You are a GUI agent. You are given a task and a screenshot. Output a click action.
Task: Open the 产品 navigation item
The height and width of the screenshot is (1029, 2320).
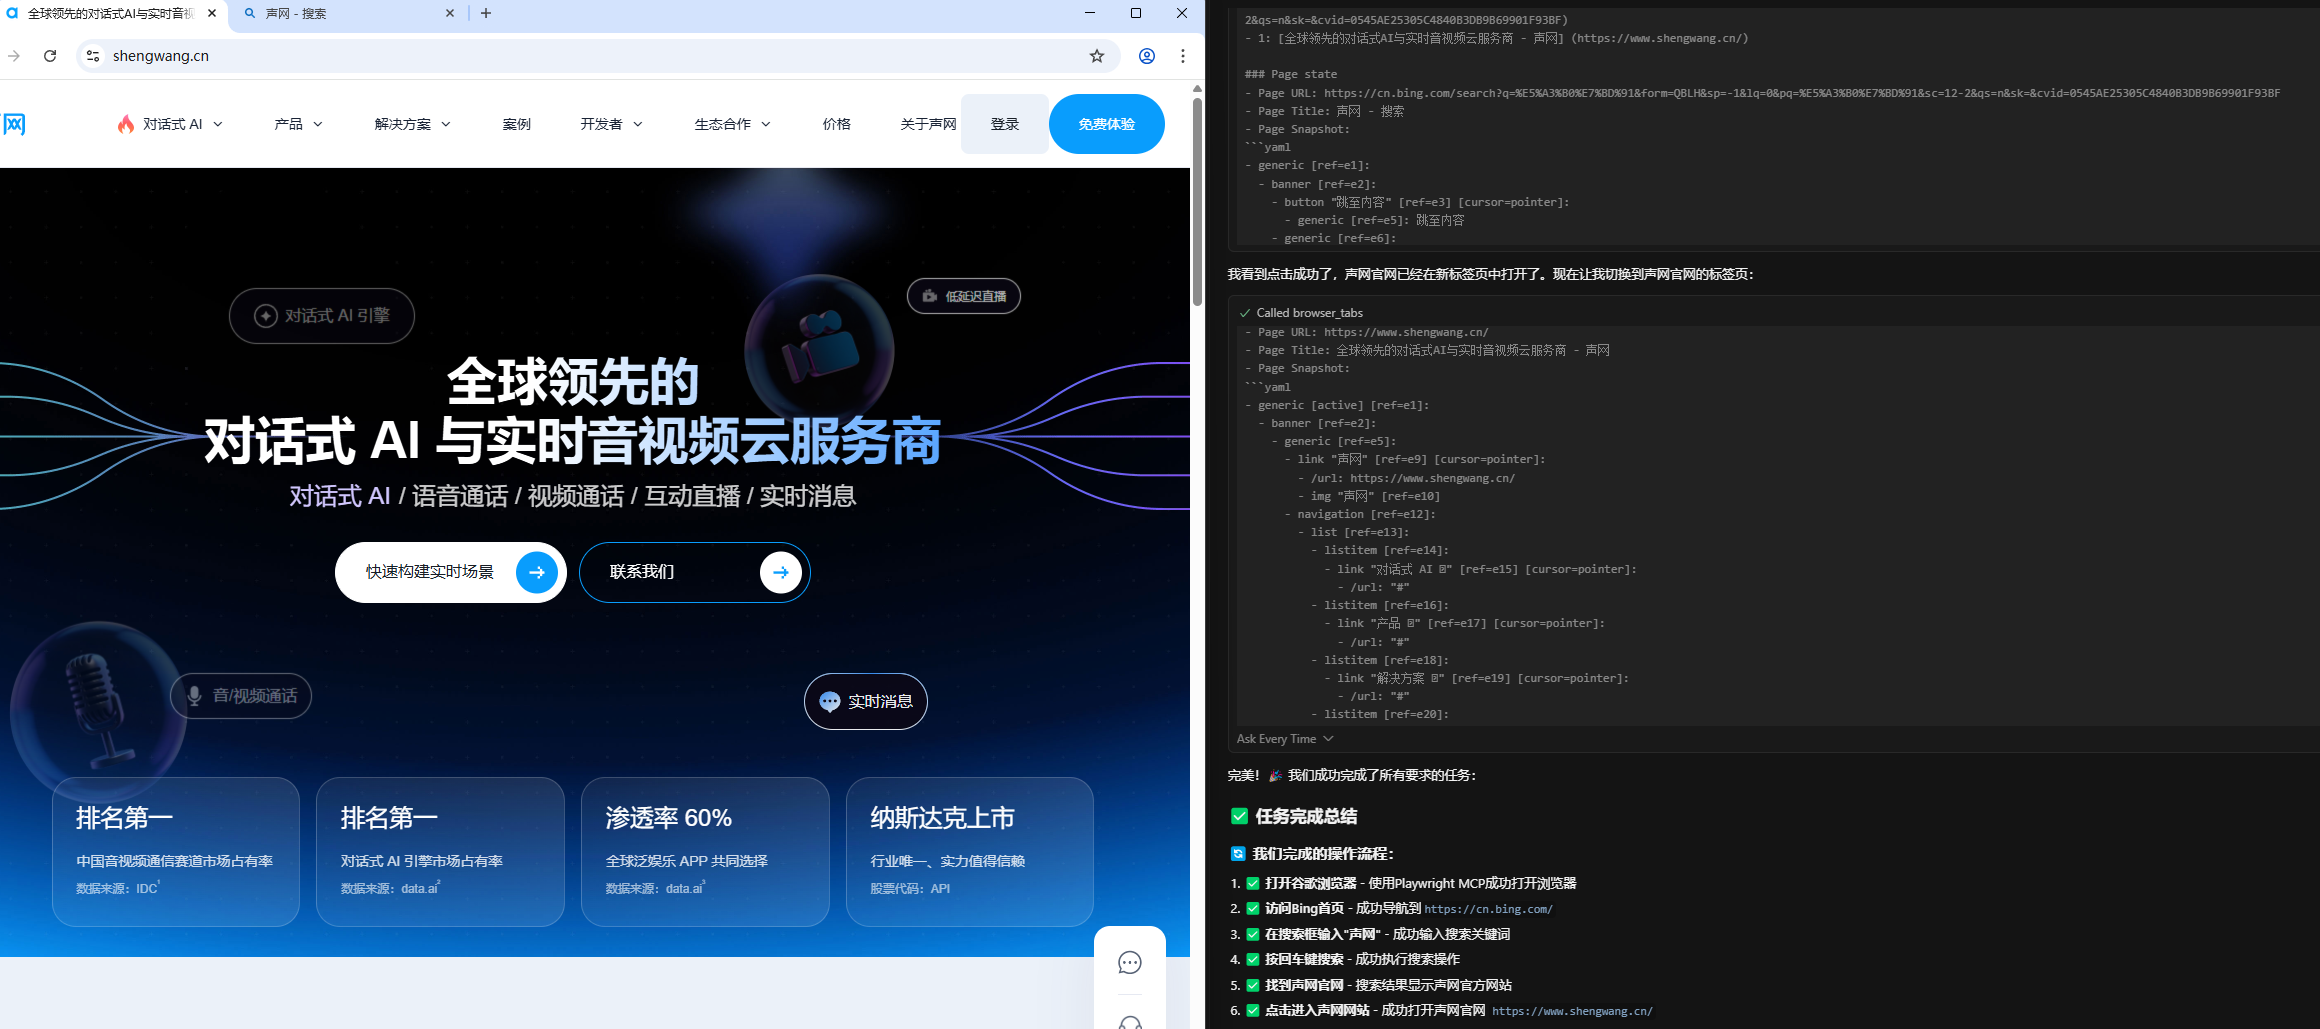point(288,124)
